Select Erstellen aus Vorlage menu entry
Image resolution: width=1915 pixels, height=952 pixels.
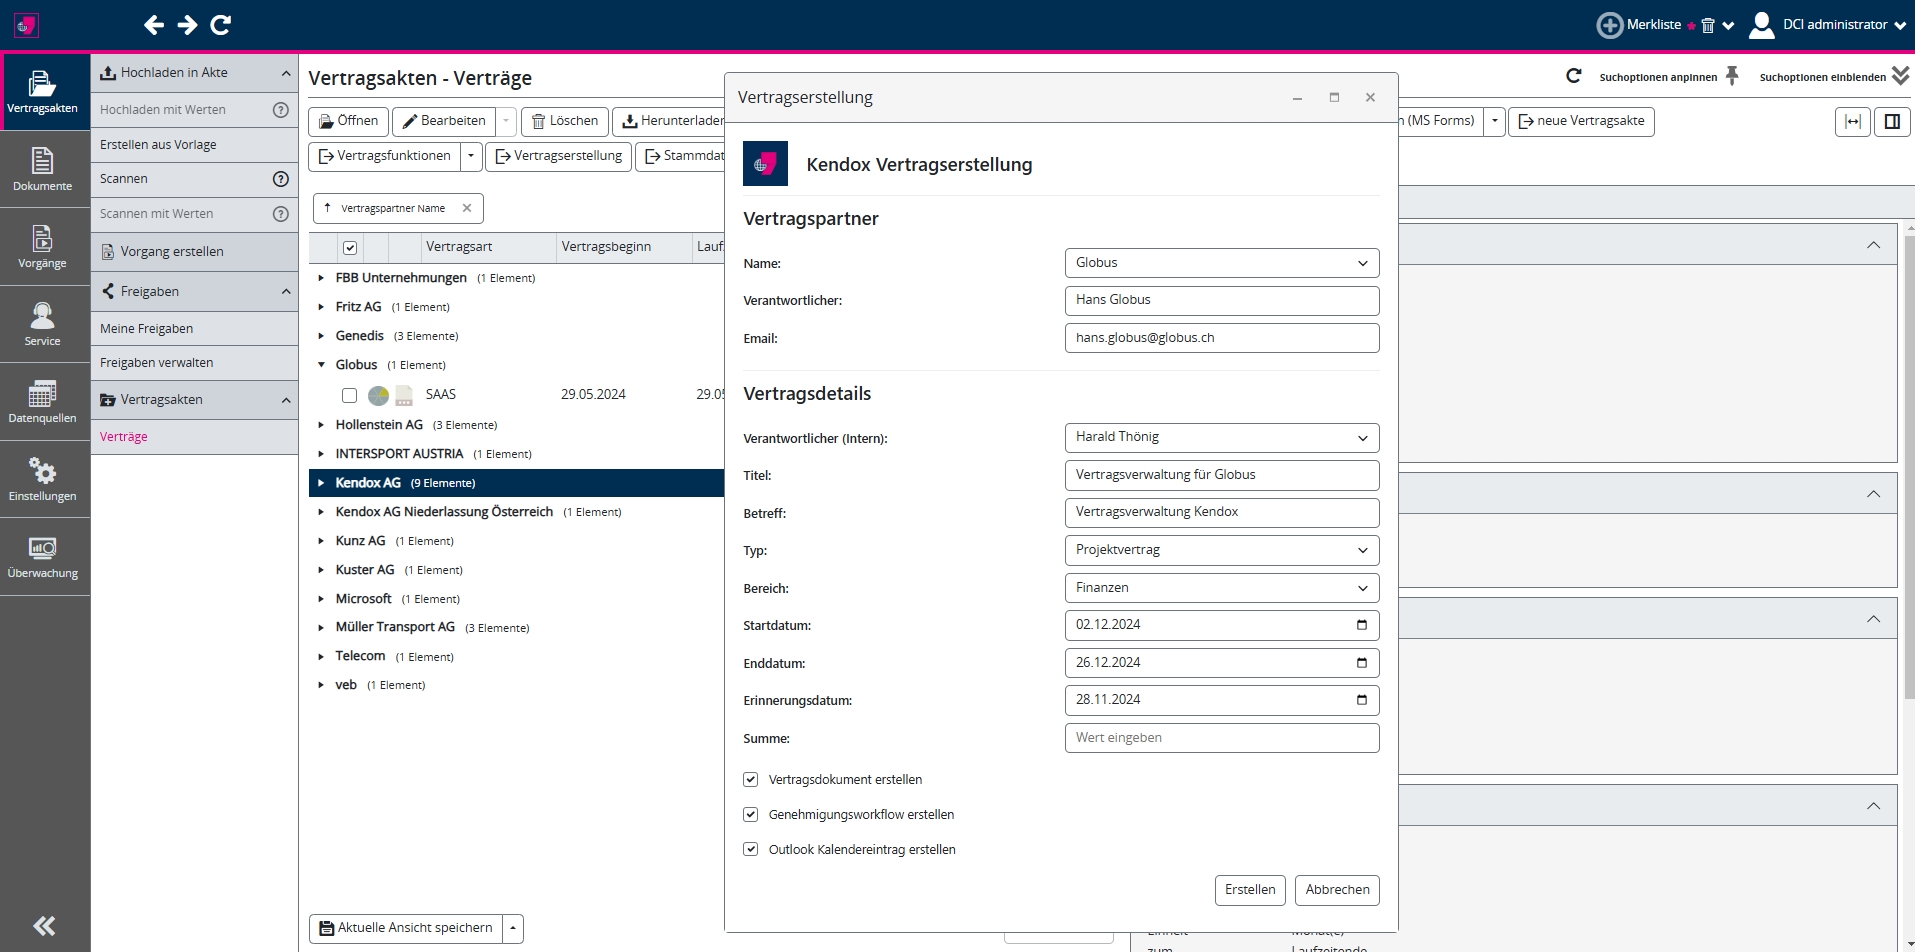[x=195, y=145]
